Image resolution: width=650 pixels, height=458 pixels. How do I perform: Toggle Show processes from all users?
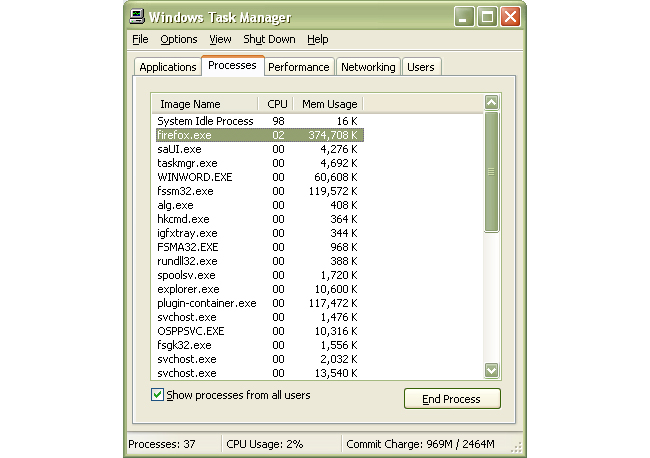click(157, 395)
